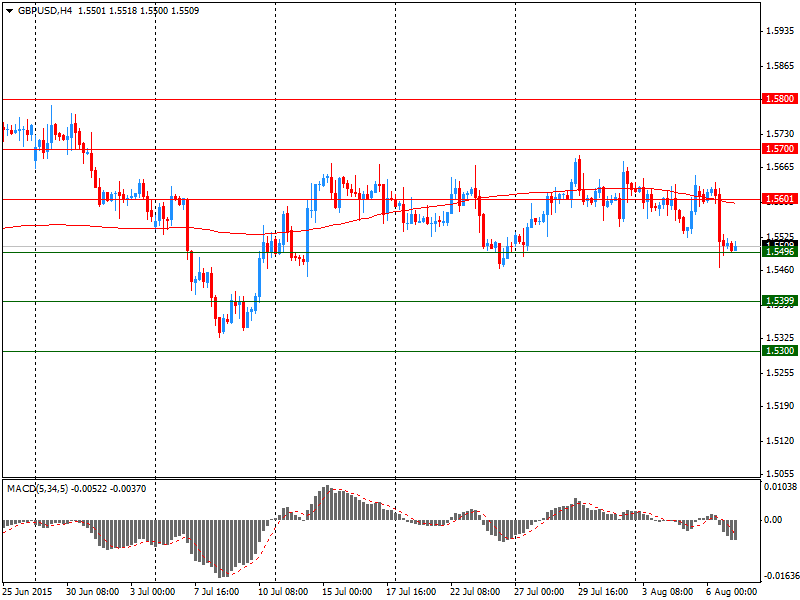The image size is (800, 600).
Task: Click the 0.01038 MACD scale value
Action: click(x=780, y=487)
